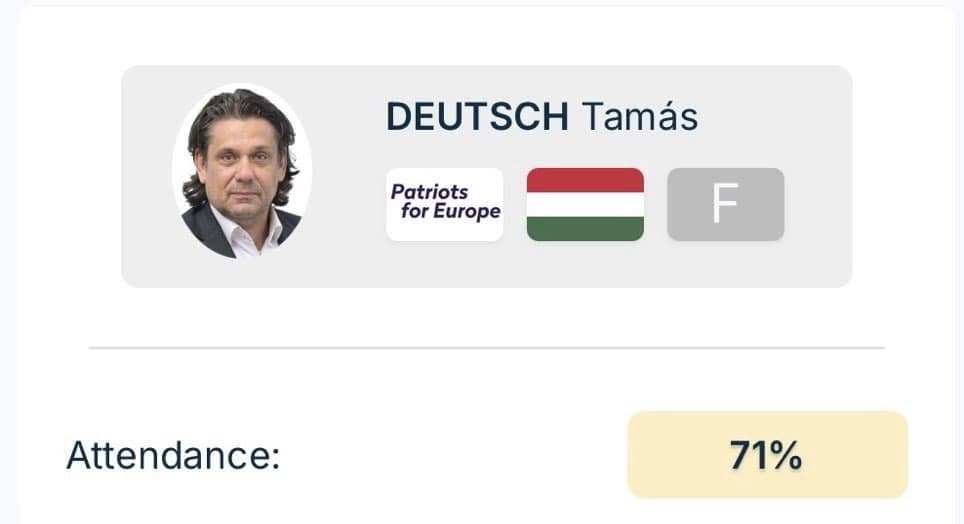
Task: Click the DEUTSCH surname heading
Action: tap(477, 116)
